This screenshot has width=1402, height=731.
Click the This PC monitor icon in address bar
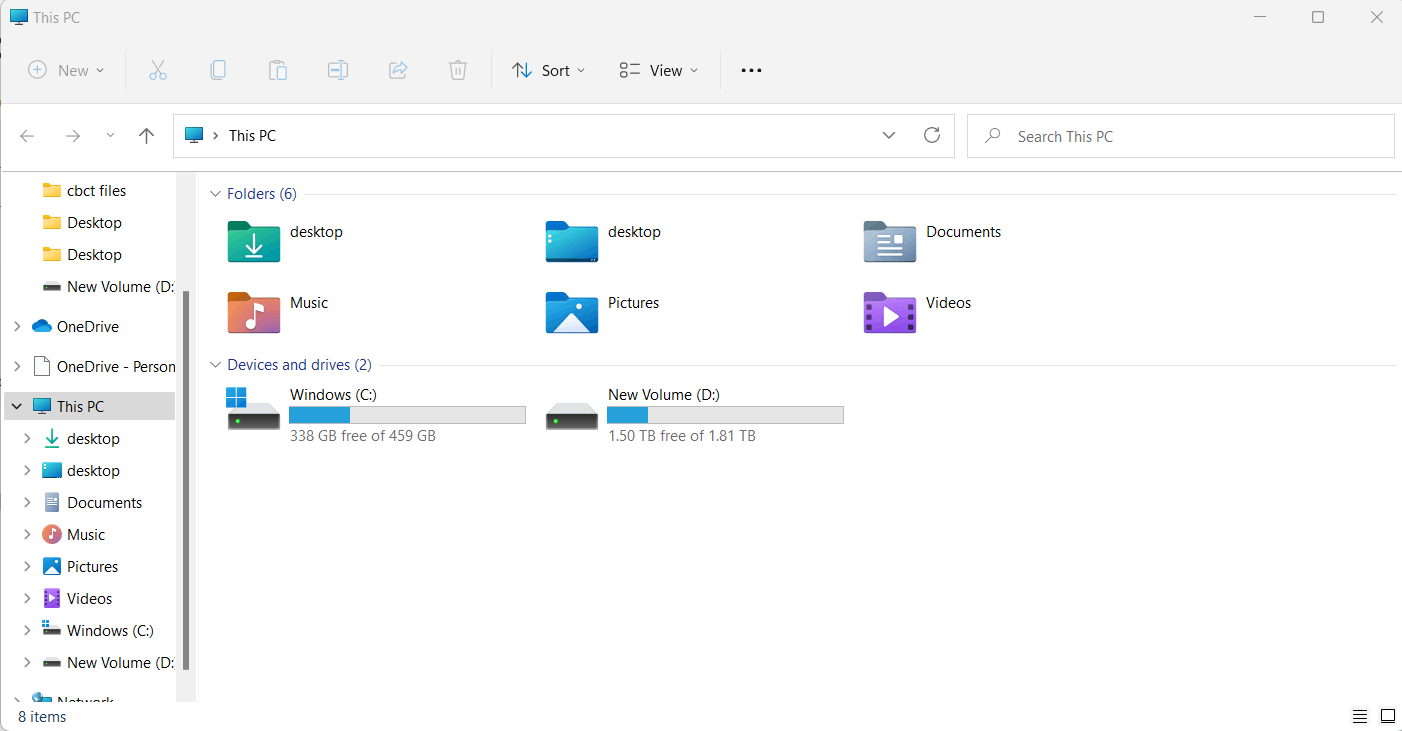tap(194, 135)
